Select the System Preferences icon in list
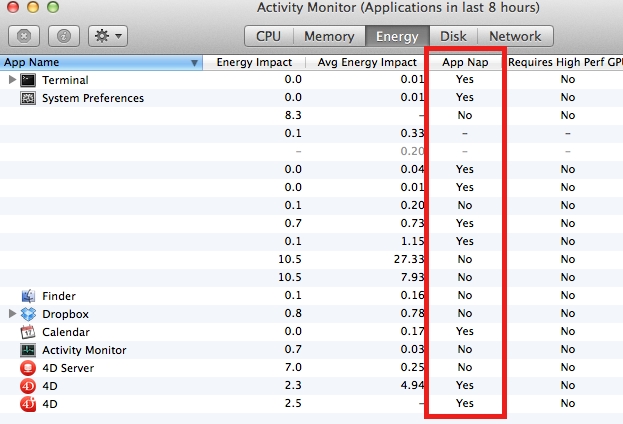The image size is (623, 424). tap(28, 98)
